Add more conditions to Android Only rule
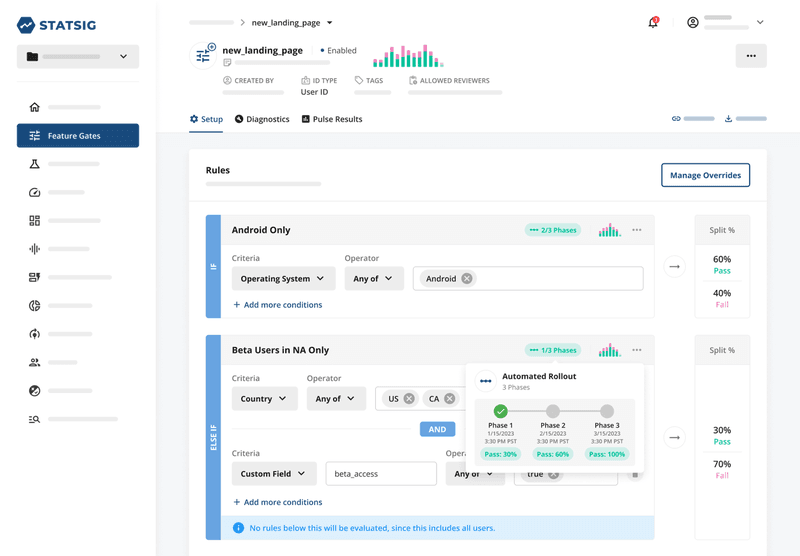The image size is (800, 556). [x=277, y=305]
